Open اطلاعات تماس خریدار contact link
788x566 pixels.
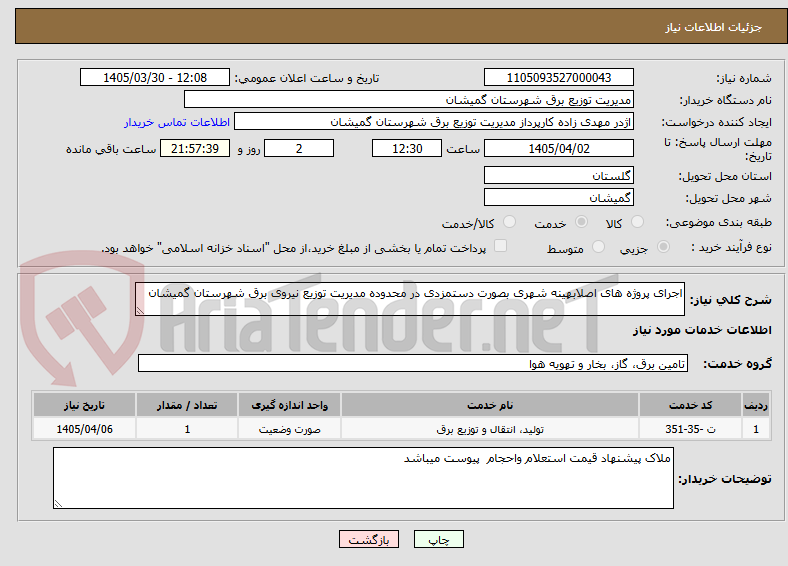(x=177, y=122)
